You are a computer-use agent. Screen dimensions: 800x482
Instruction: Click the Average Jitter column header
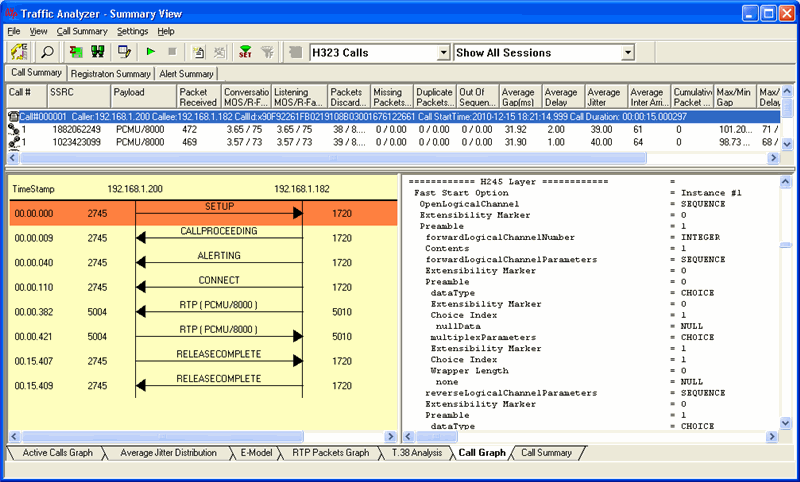(606, 97)
